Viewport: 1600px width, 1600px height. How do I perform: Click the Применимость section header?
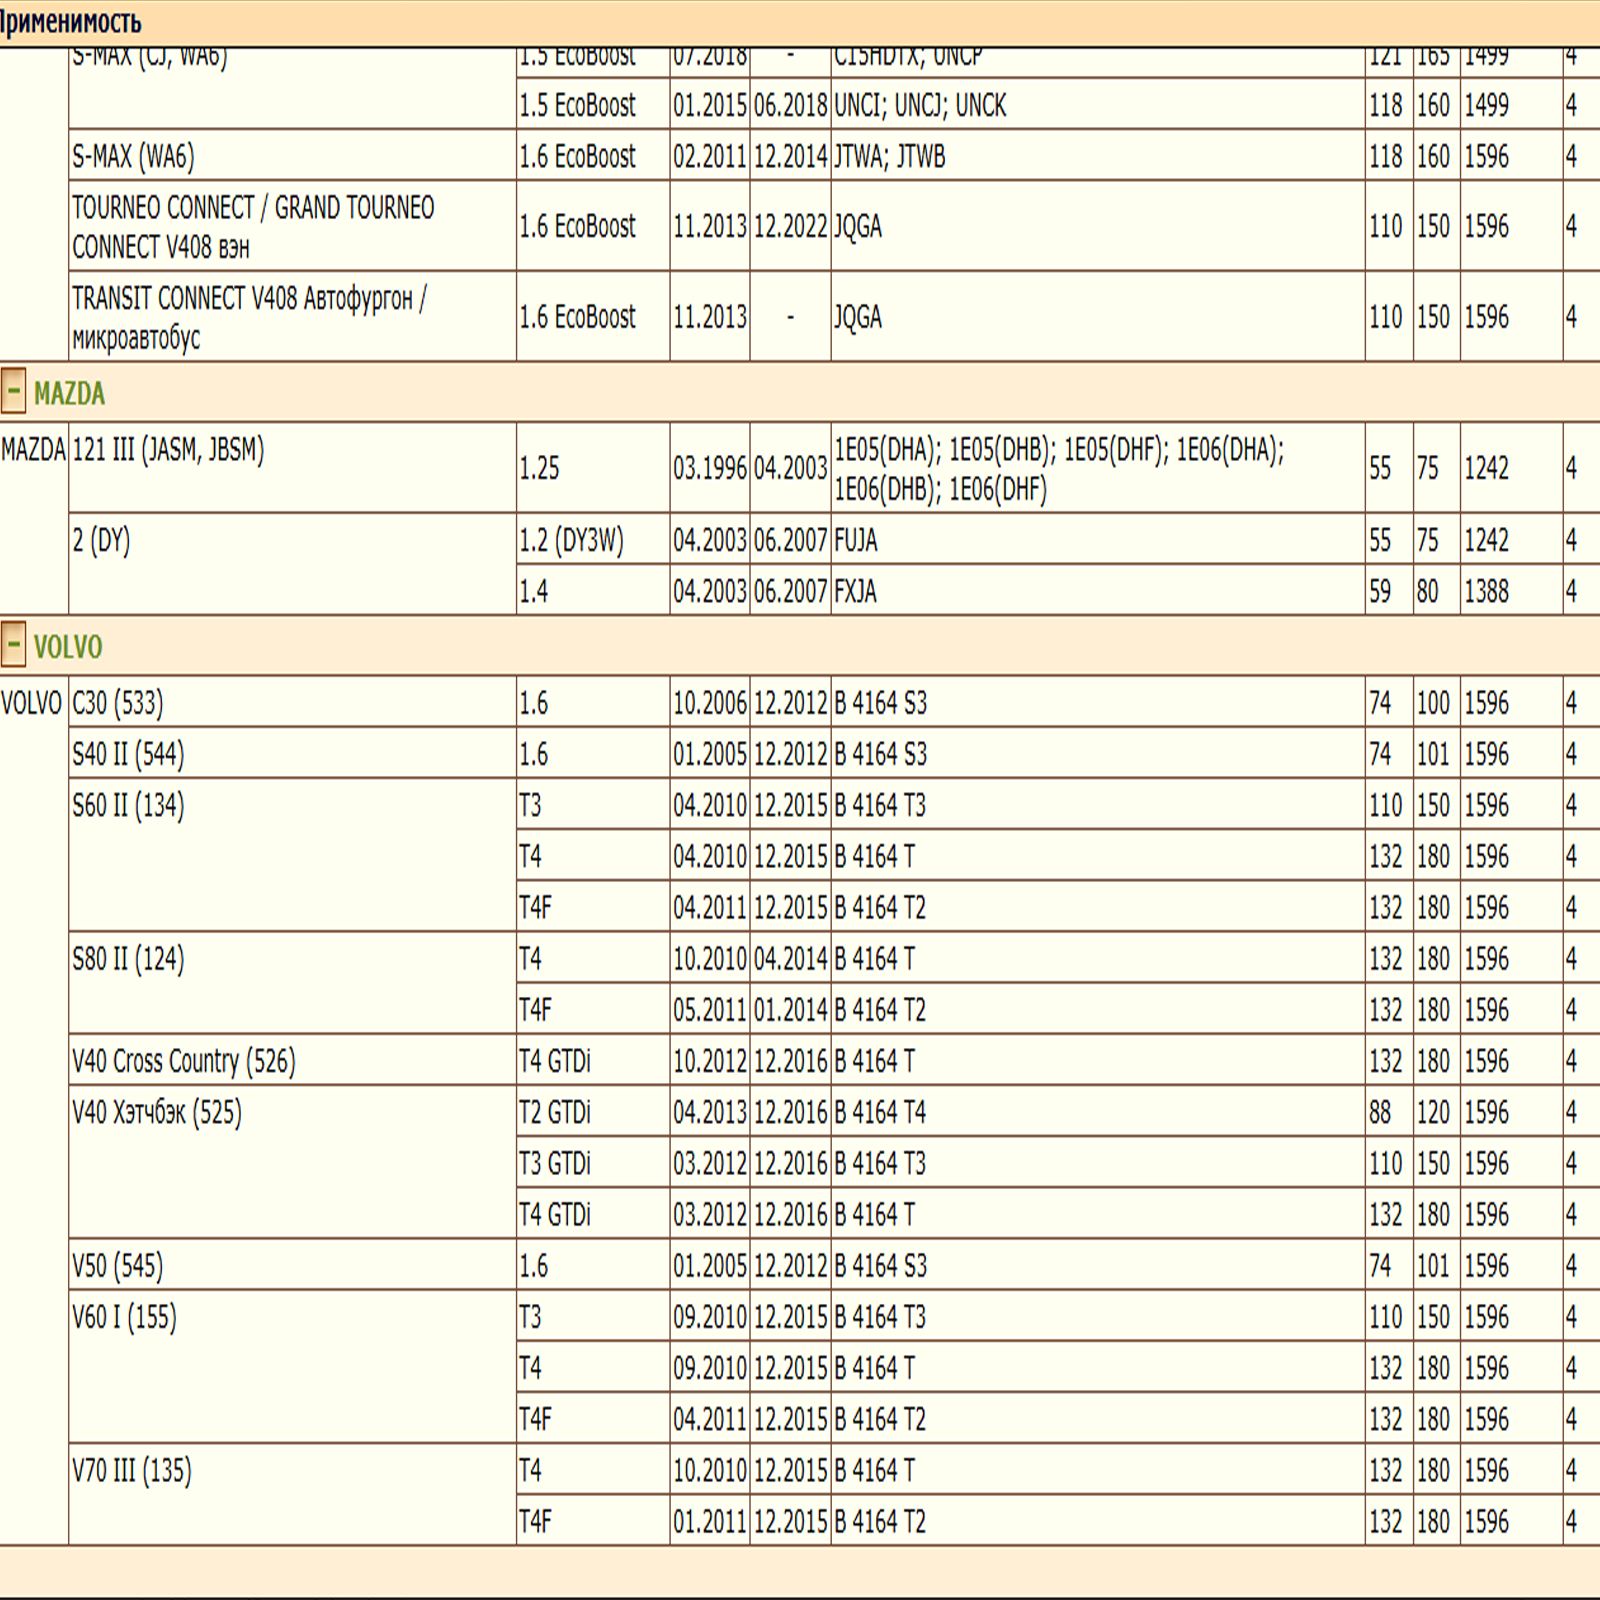[x=71, y=21]
